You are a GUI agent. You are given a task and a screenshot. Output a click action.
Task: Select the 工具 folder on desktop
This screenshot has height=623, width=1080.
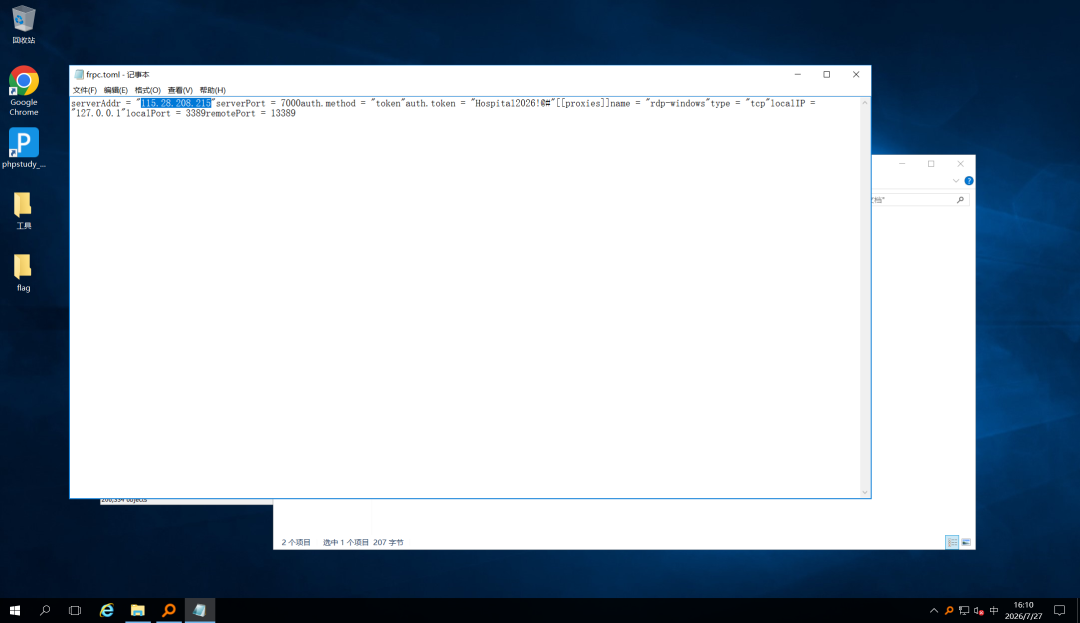(x=23, y=211)
